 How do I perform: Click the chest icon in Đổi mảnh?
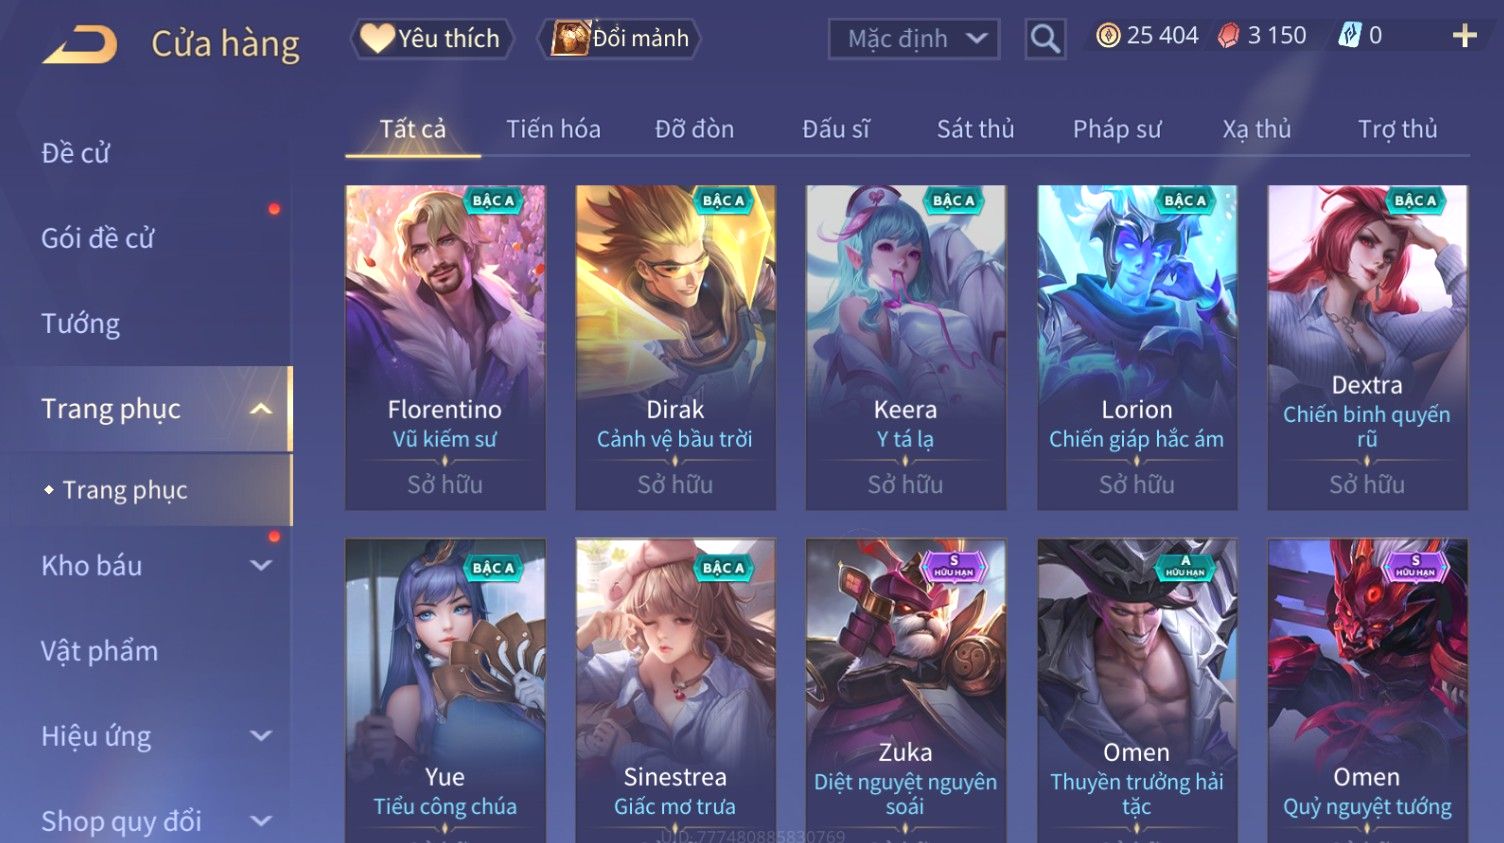click(570, 38)
